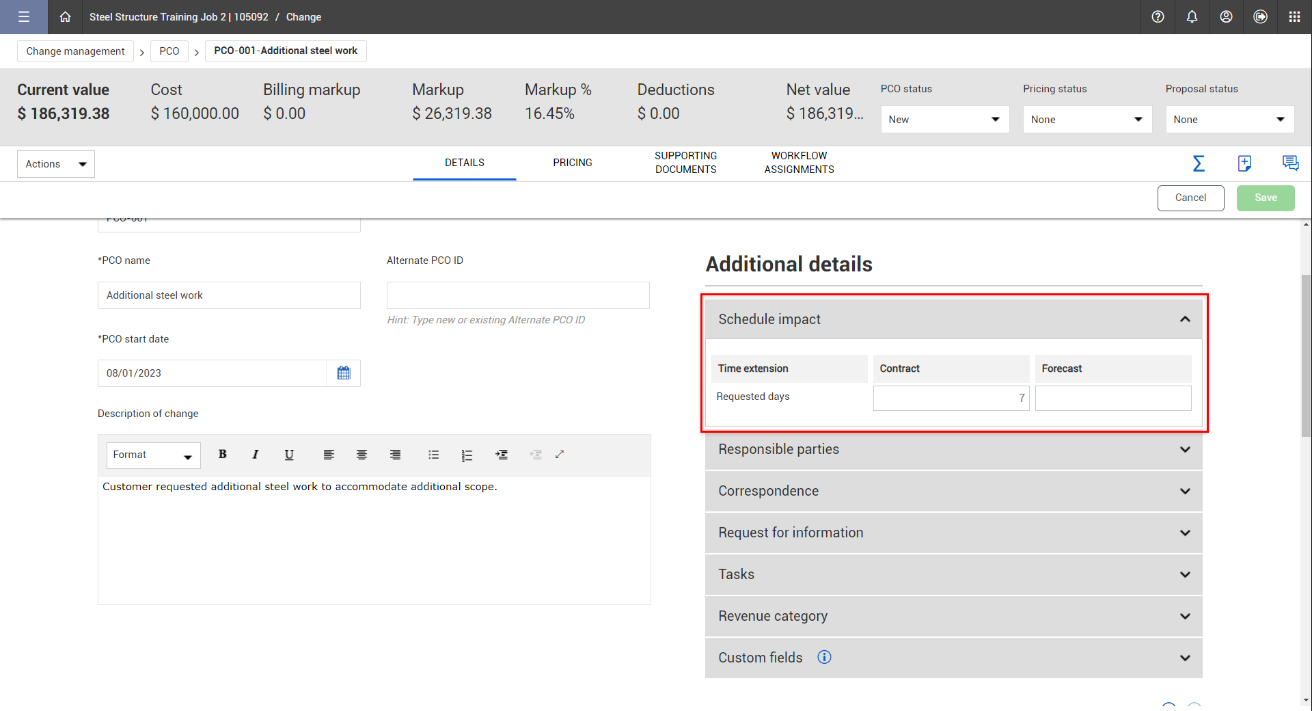Viewport: 1312px width, 711px height.
Task: Click the Cancel button
Action: point(1190,198)
